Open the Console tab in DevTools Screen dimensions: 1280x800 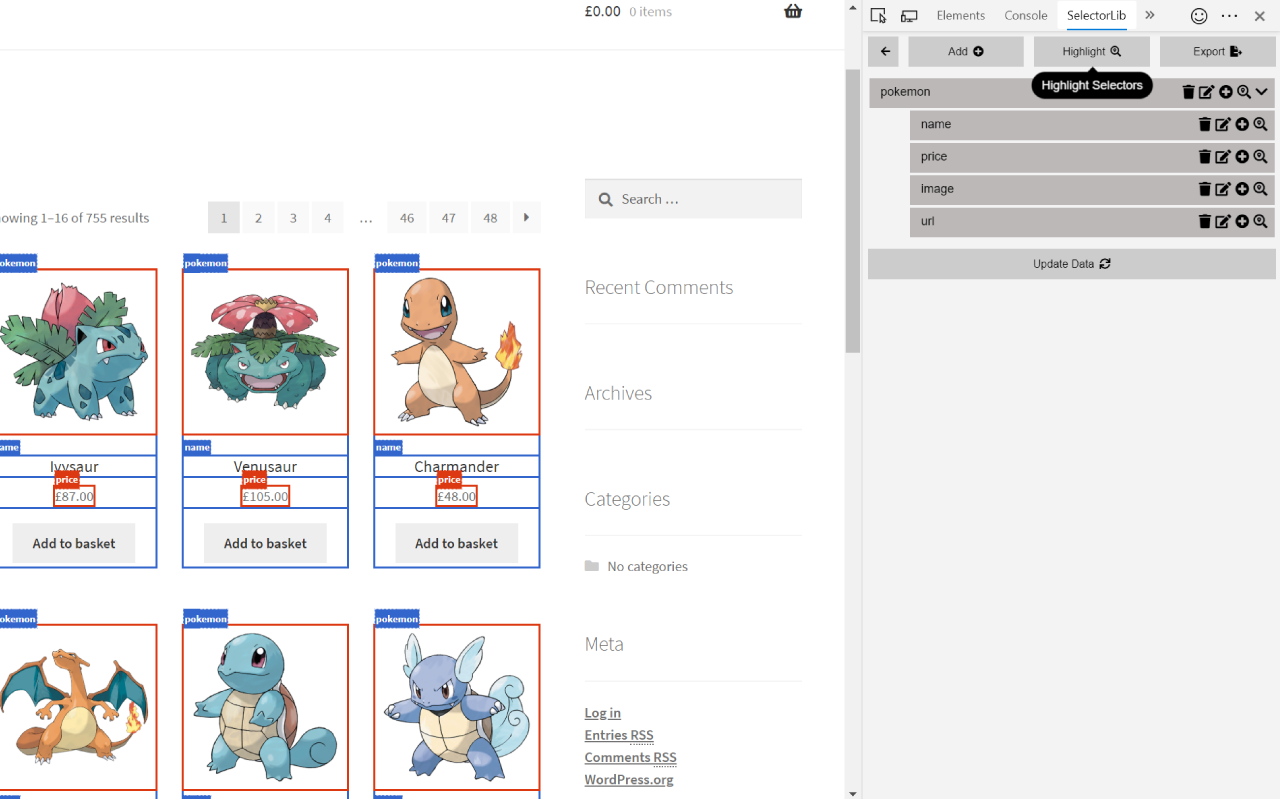(1026, 15)
